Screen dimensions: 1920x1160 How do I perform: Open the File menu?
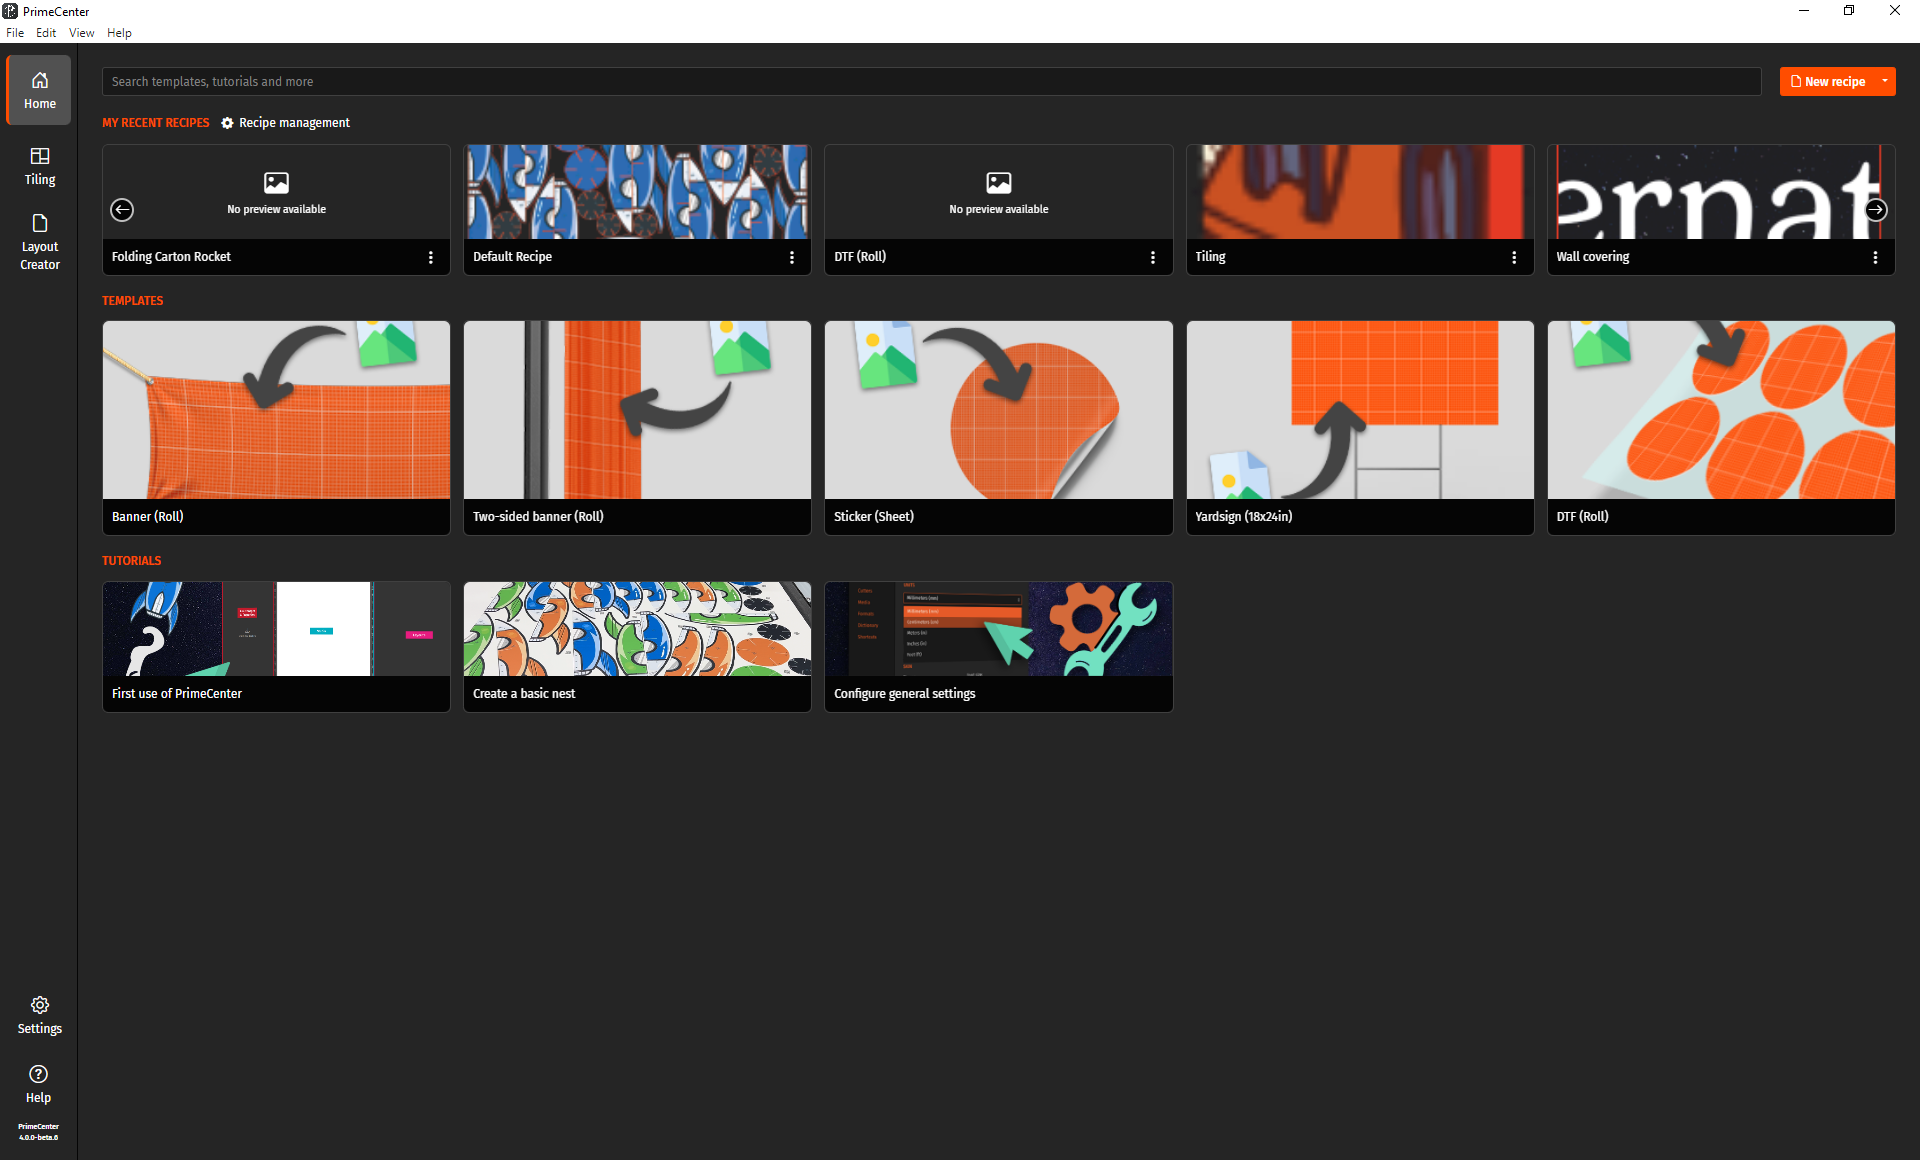(15, 33)
